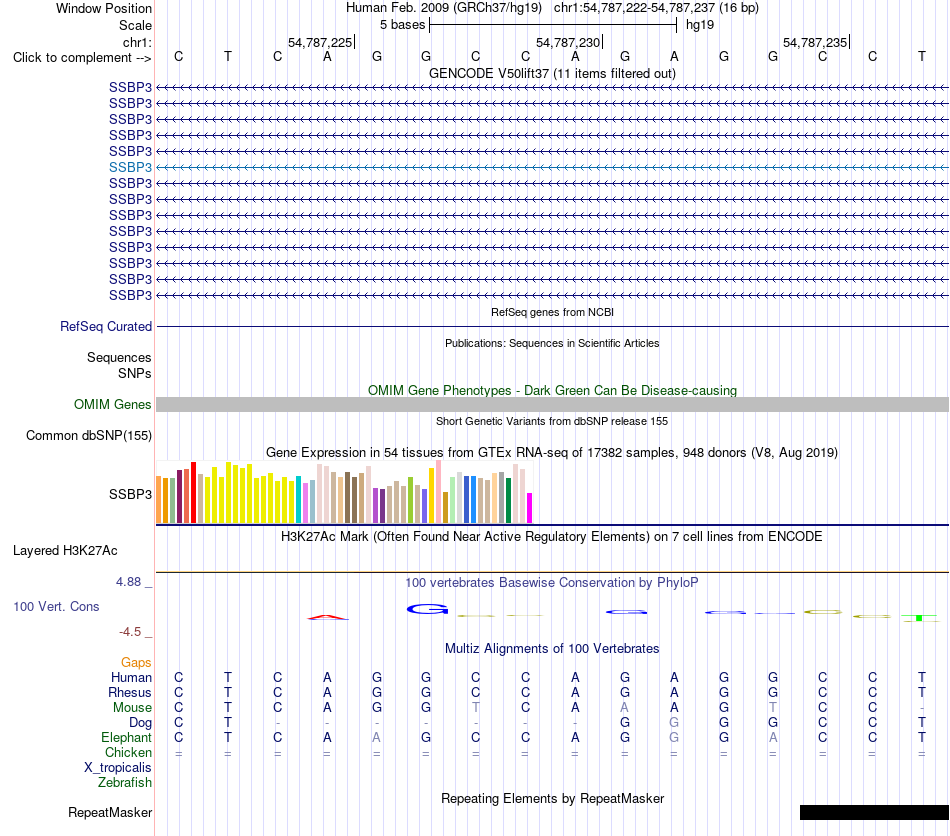Click the Scale track label
Viewport: 950px width, 836px height.
point(135,25)
